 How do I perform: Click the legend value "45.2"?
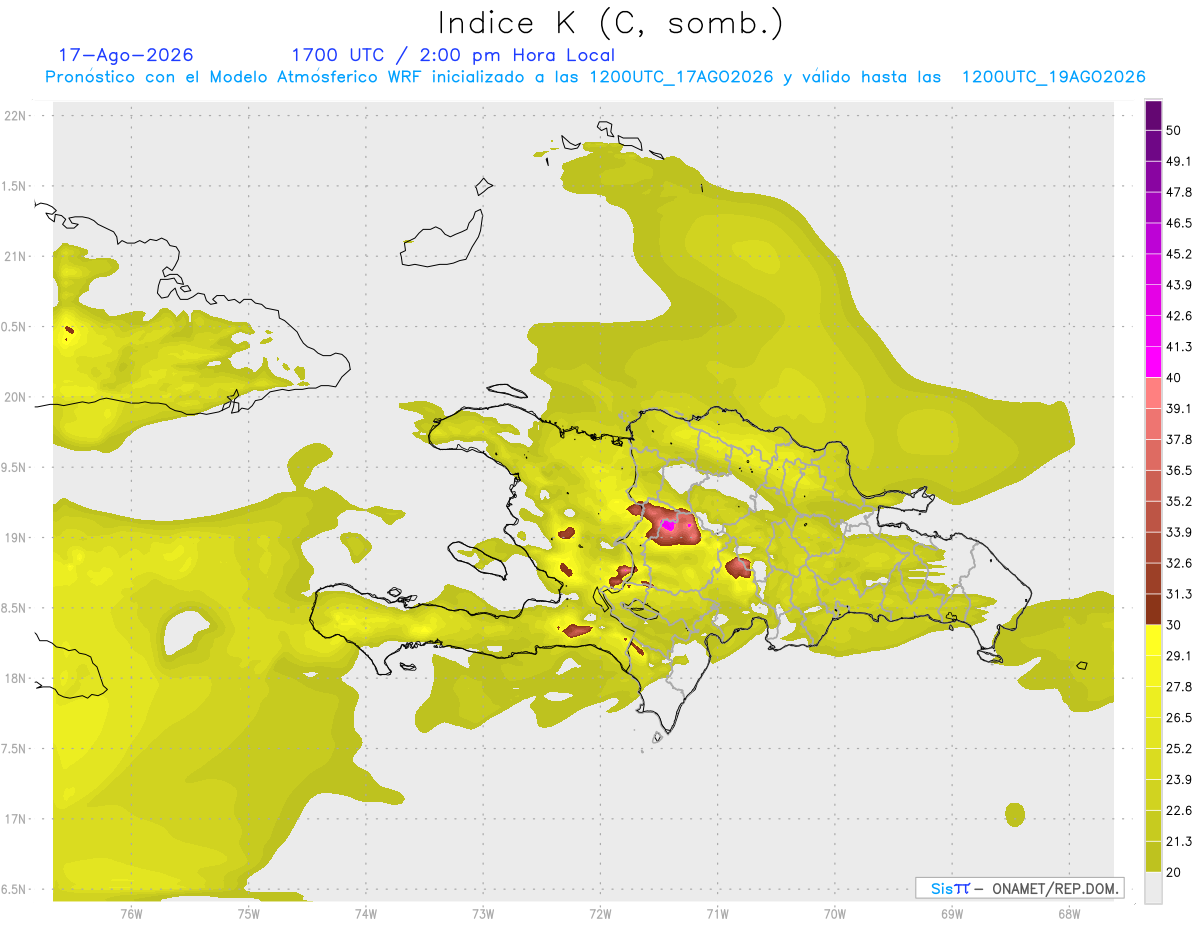1179,254
